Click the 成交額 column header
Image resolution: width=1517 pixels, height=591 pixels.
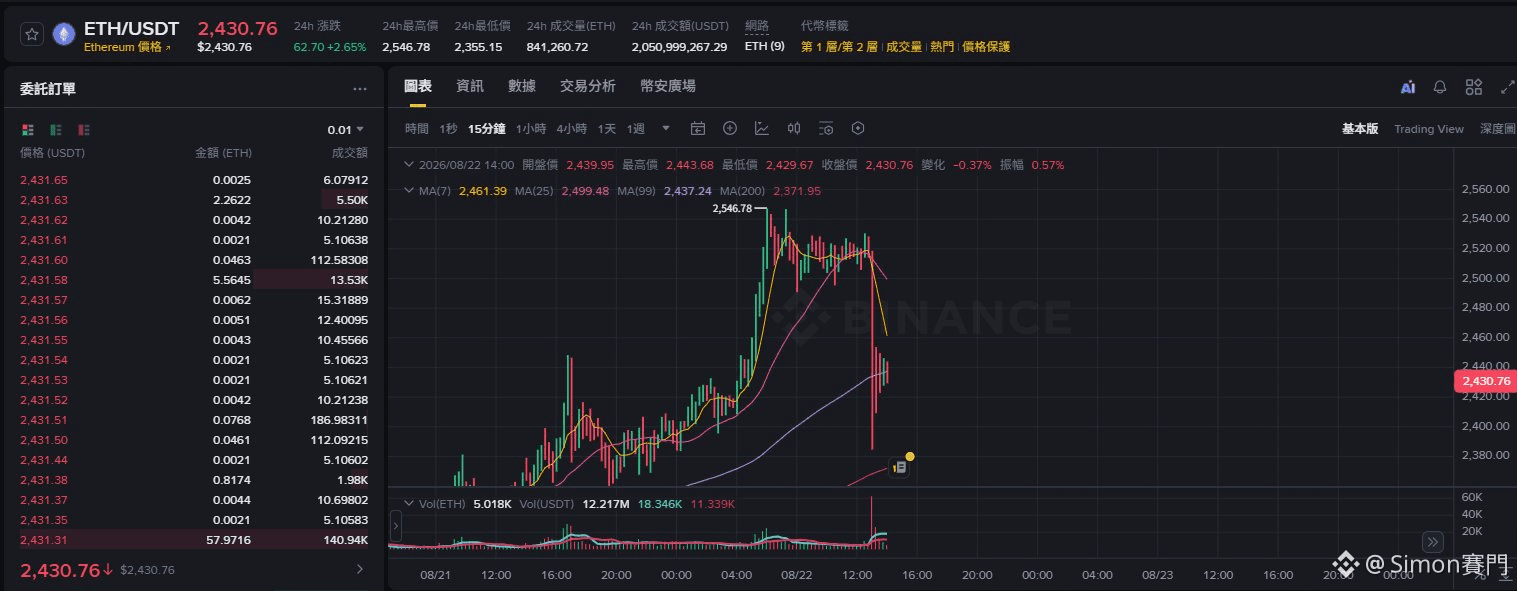(349, 153)
